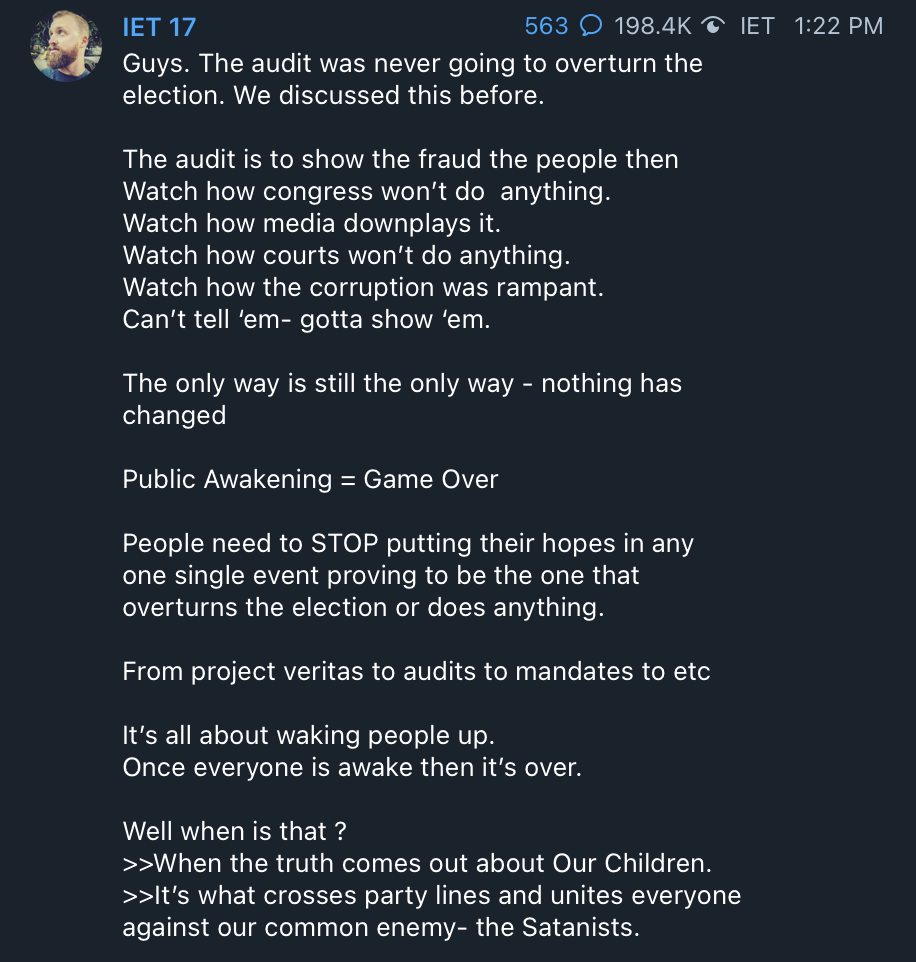The height and width of the screenshot is (962, 916).
Task: Open the 563 comments count
Action: tap(546, 26)
